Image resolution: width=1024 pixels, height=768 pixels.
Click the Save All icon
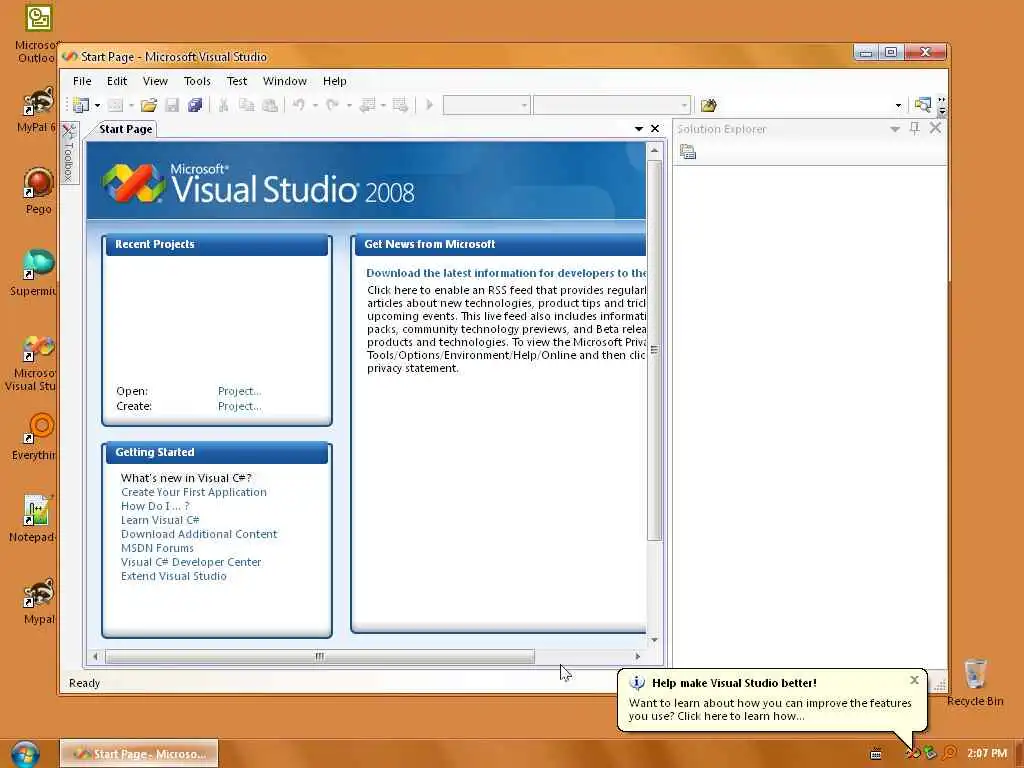pos(195,105)
